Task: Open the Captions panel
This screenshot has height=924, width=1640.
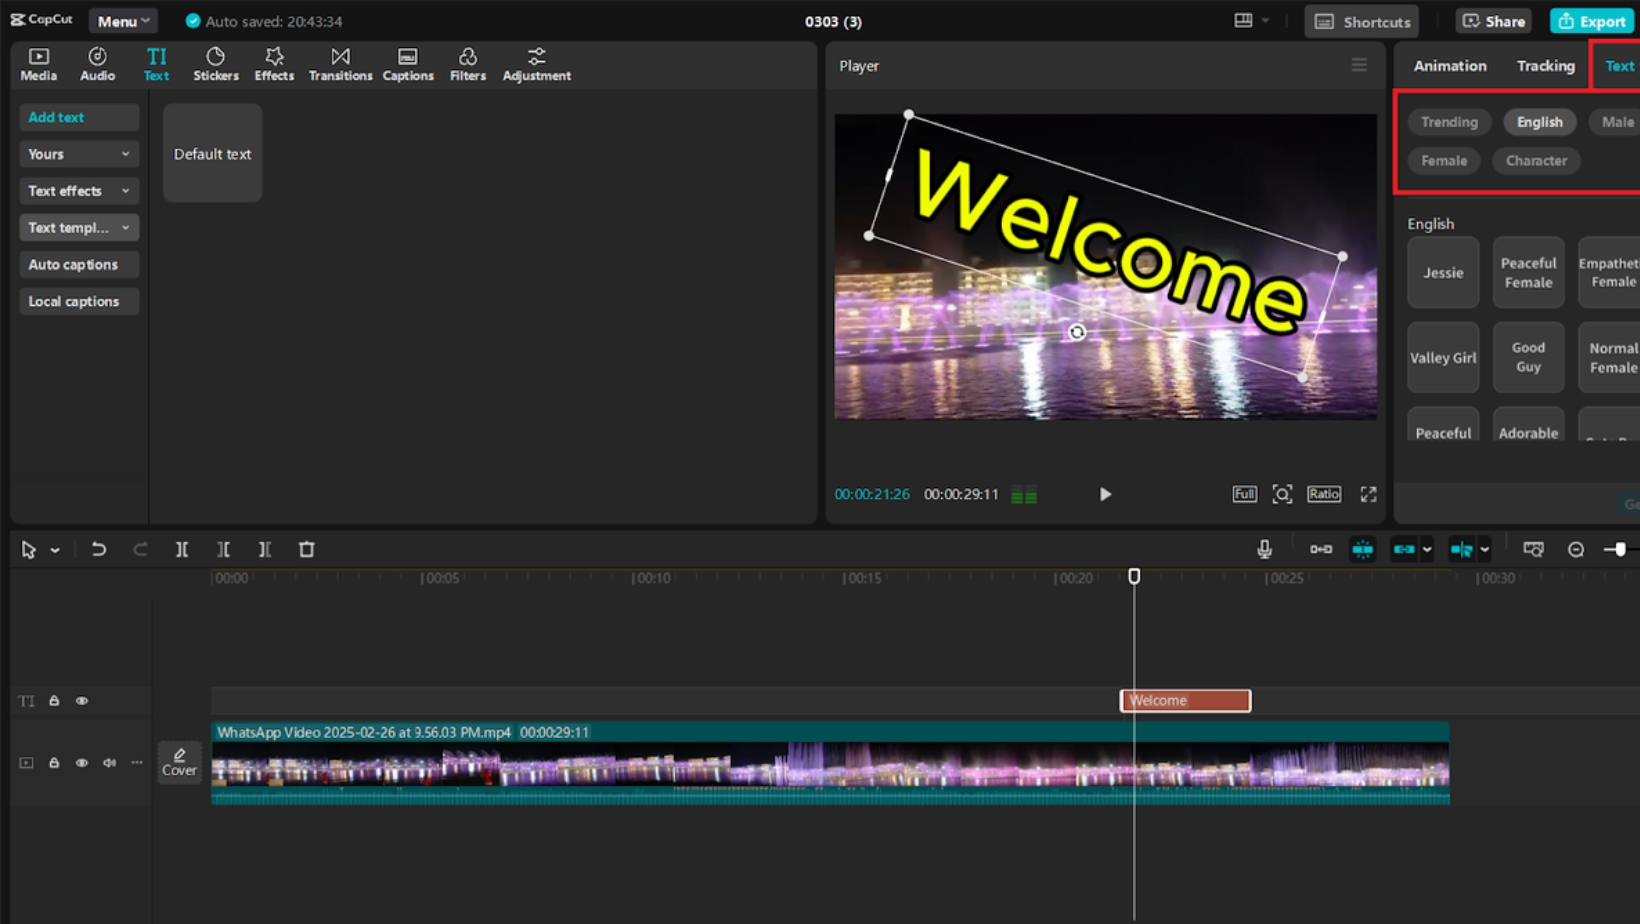Action: [x=408, y=64]
